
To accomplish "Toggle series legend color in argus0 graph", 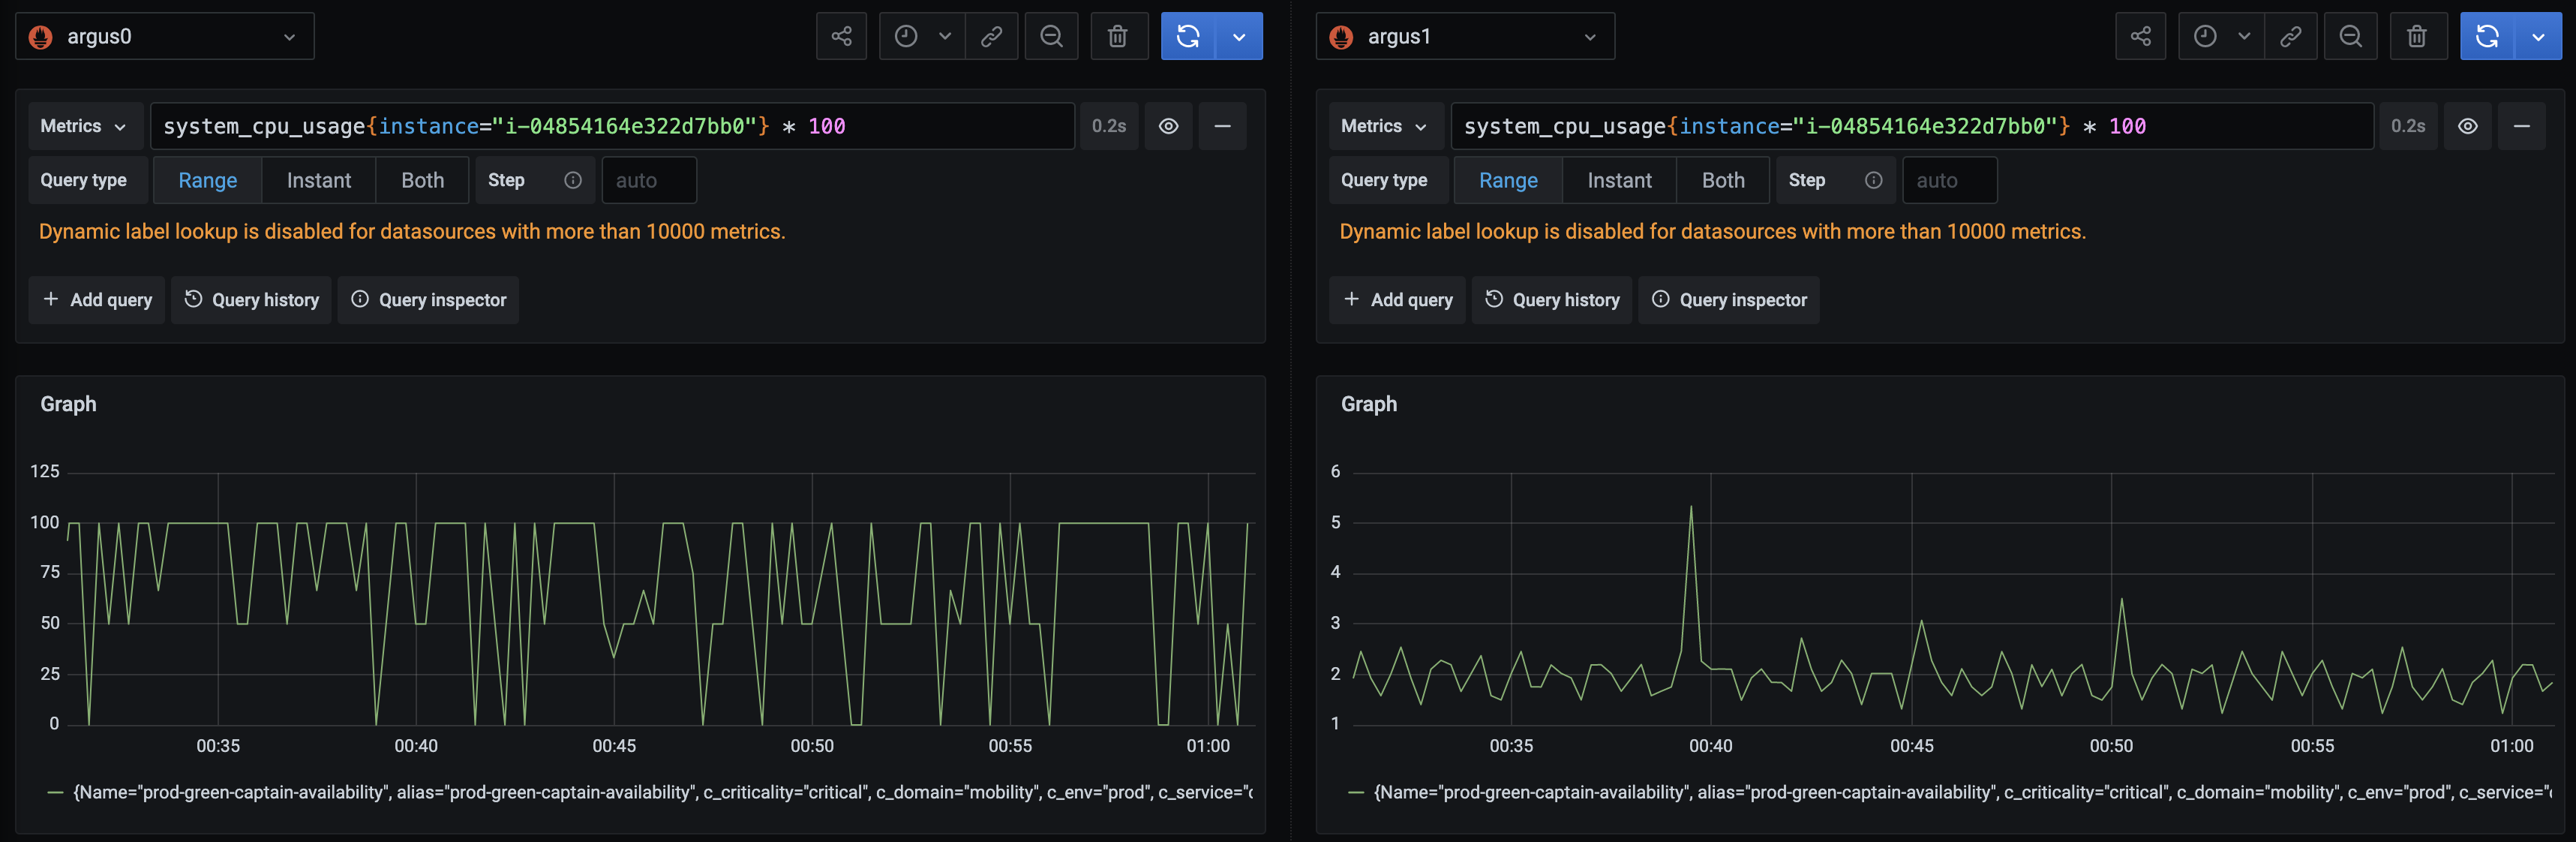I will [x=56, y=793].
